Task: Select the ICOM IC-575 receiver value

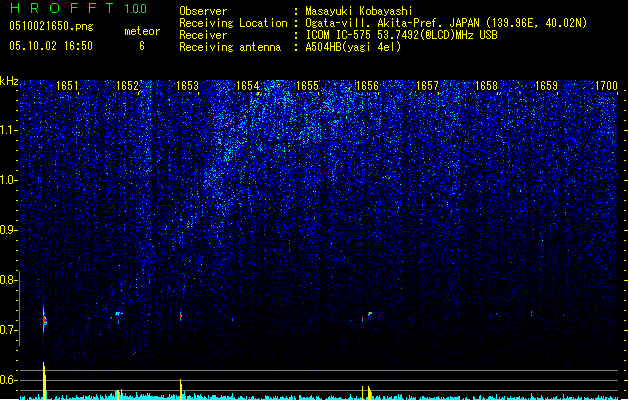Action: [x=401, y=35]
